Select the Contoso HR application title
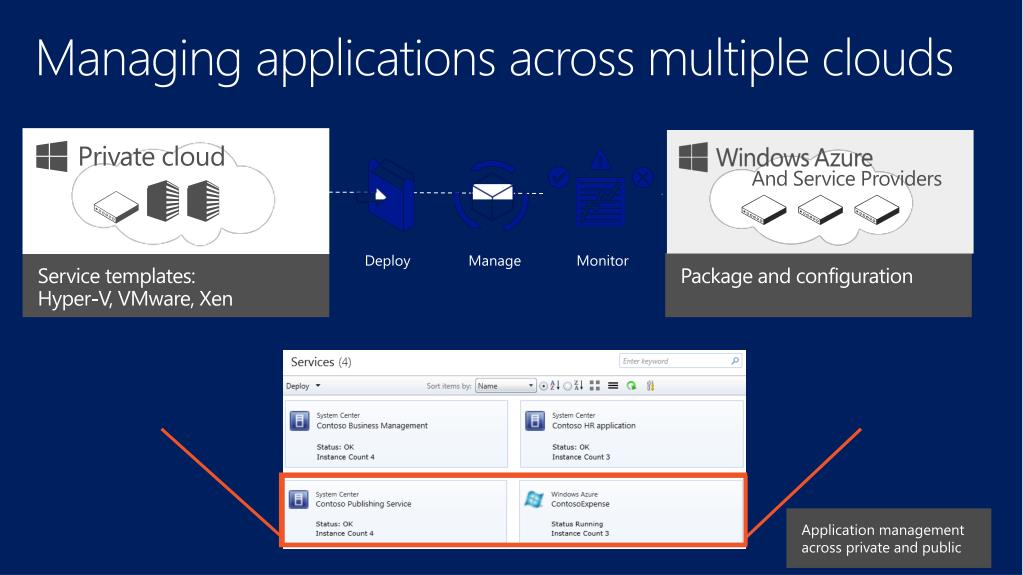1023x575 pixels. [x=594, y=426]
